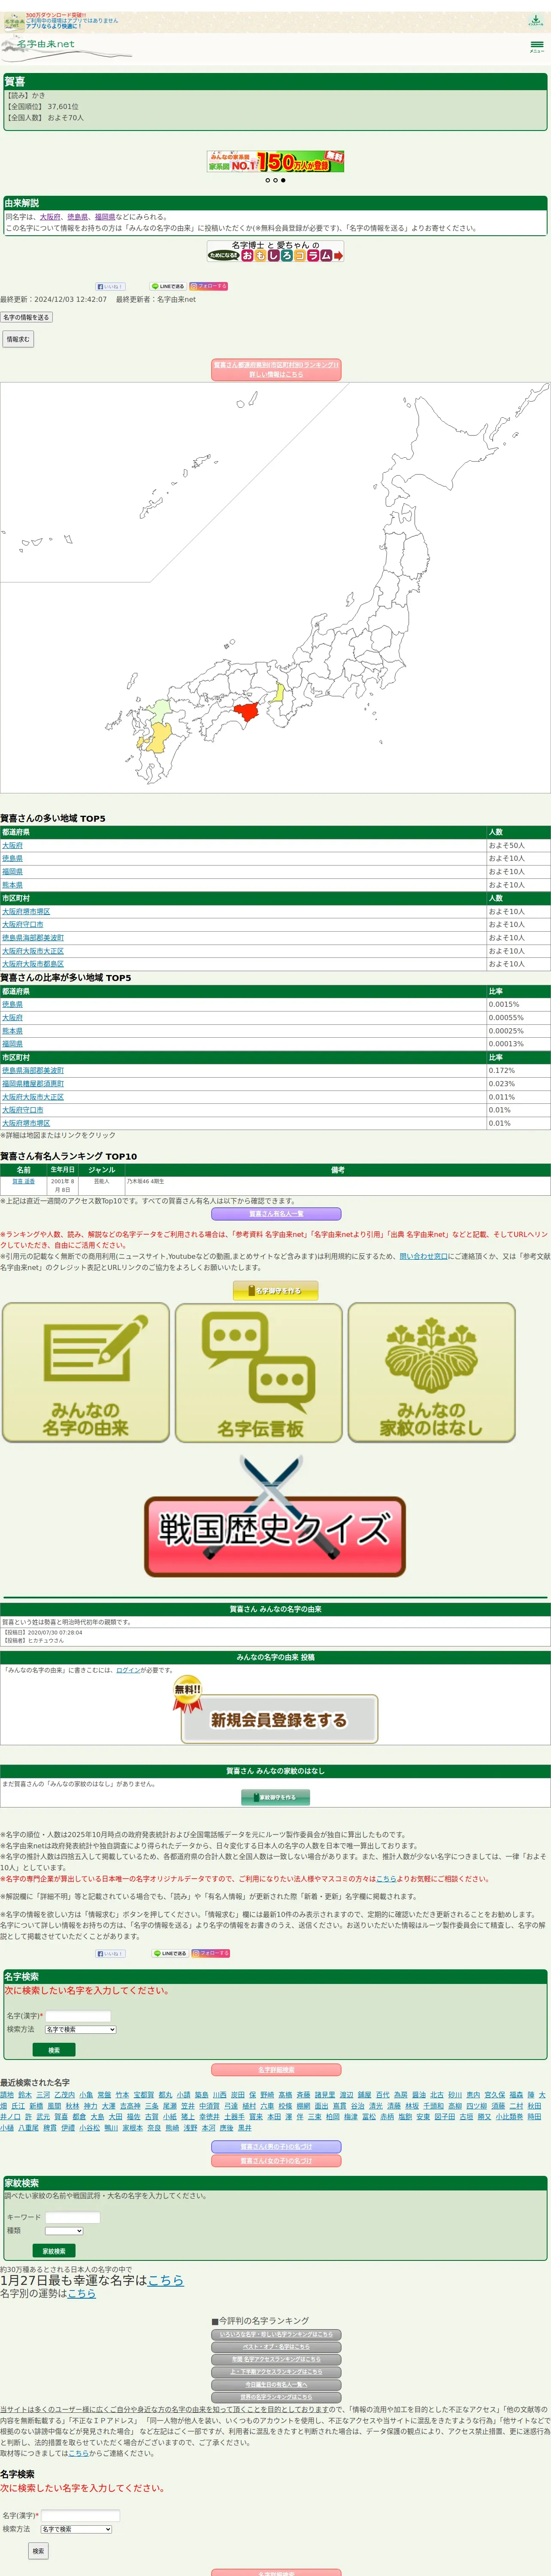551x2576 pixels.
Task: Click the app download icon at top right
Action: click(x=536, y=20)
